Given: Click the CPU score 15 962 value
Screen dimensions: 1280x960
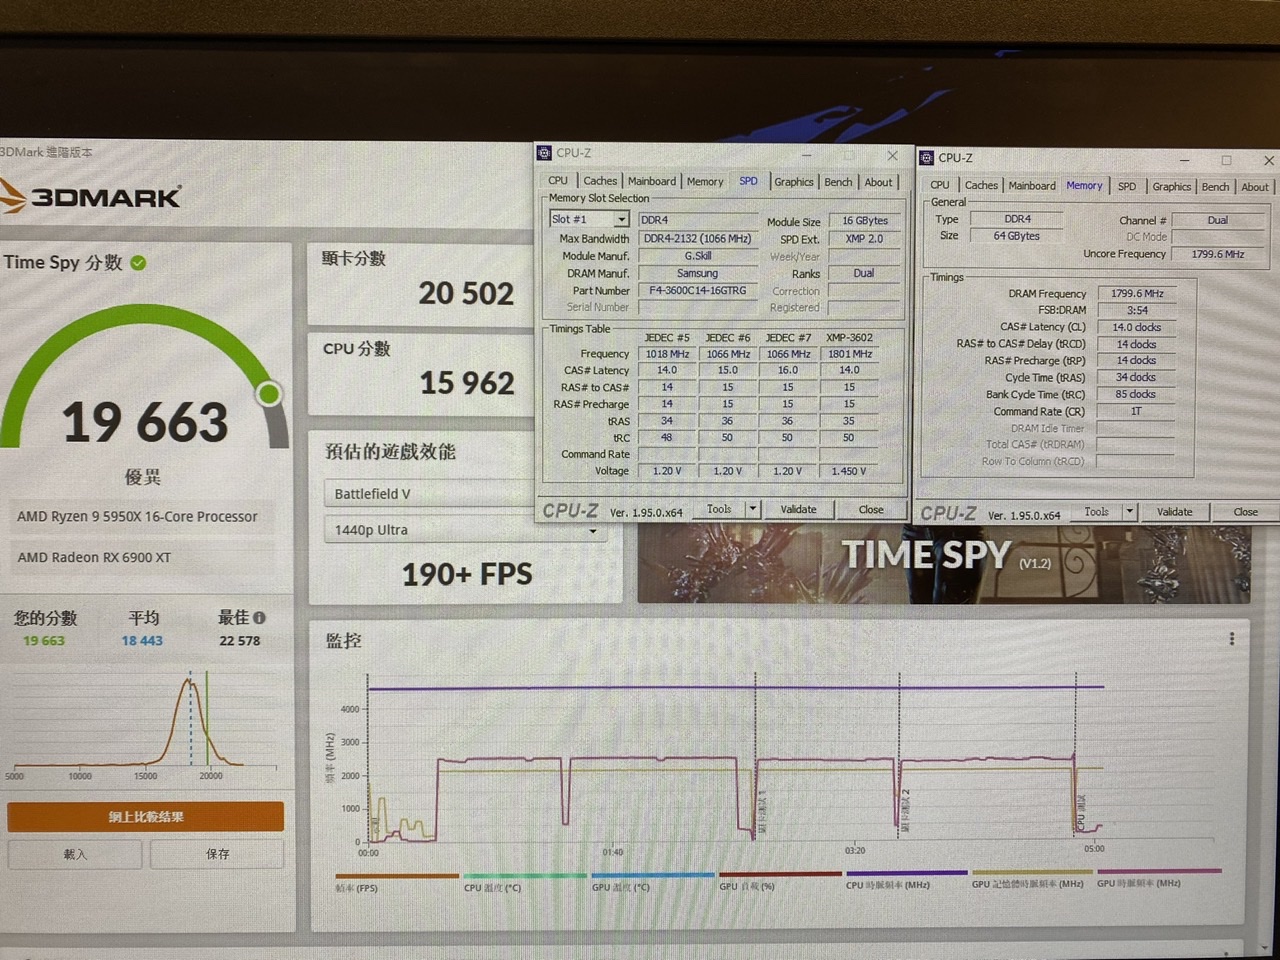Looking at the screenshot, I should pos(467,383).
